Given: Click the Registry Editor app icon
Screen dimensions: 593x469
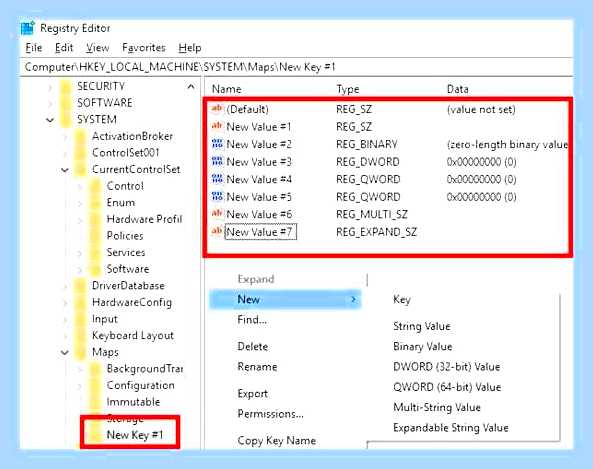Looking at the screenshot, I should [28, 28].
